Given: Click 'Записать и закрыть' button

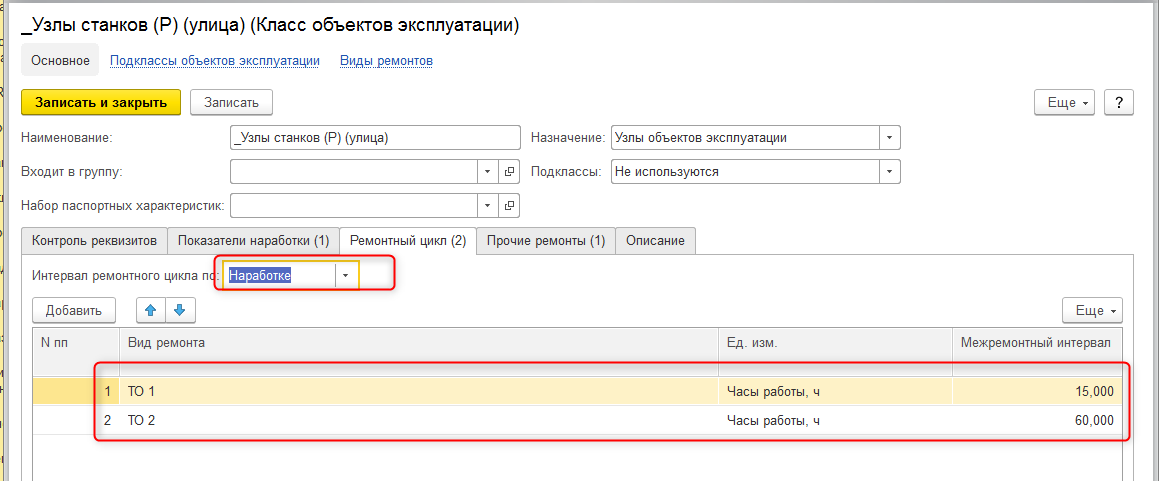Looking at the screenshot, I should pos(101,102).
